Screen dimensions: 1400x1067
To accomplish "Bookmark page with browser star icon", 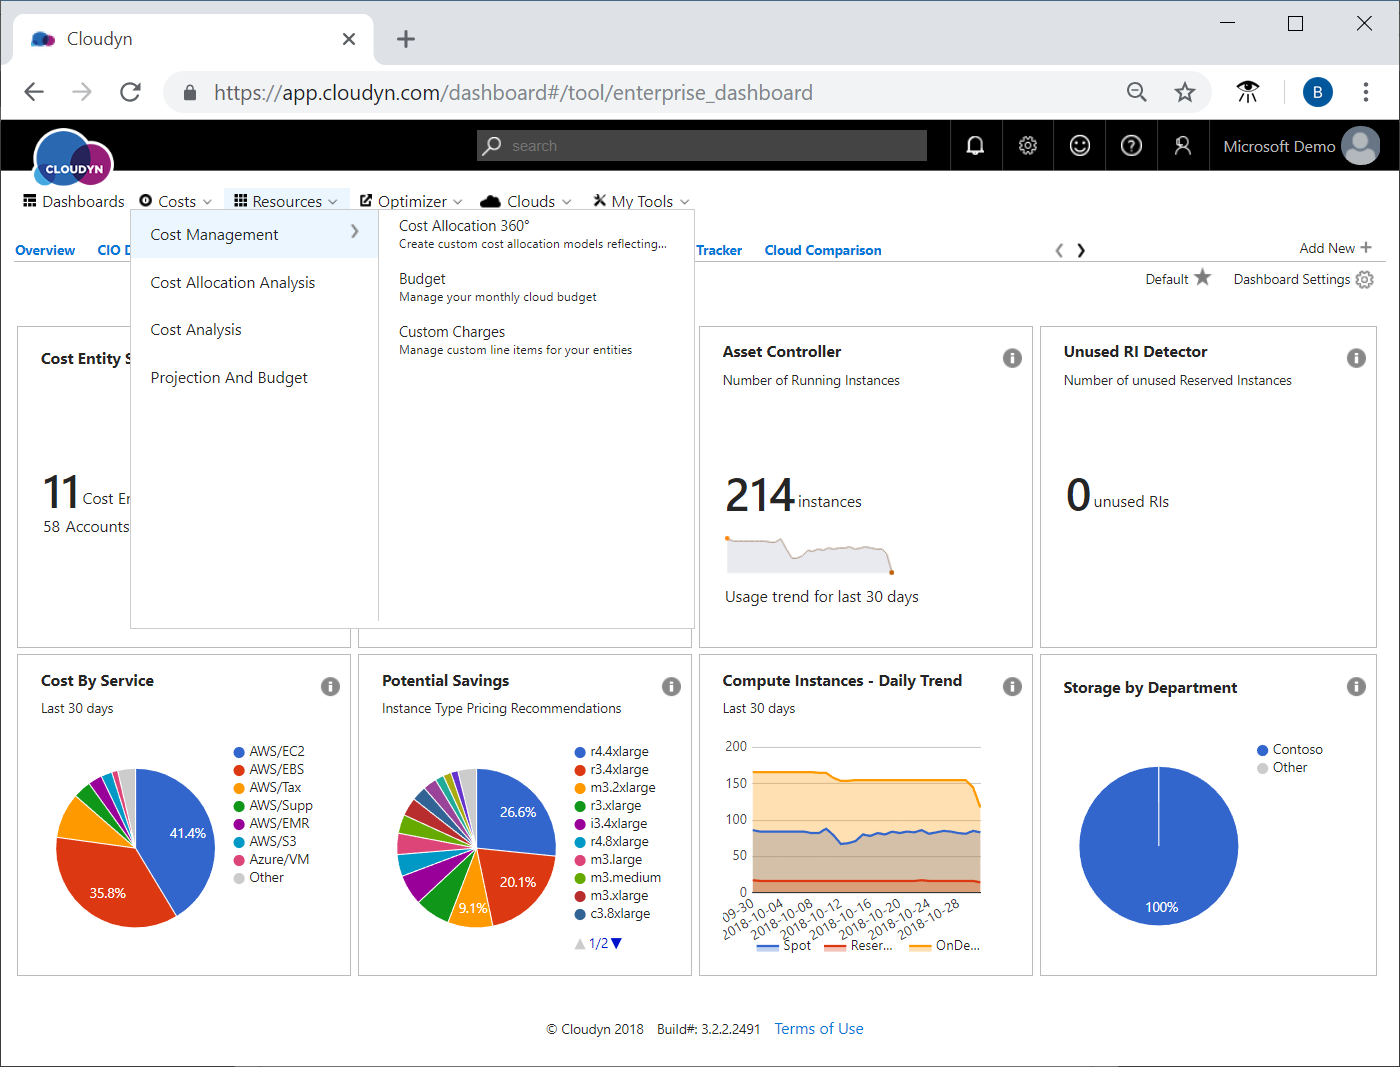I will [1185, 92].
